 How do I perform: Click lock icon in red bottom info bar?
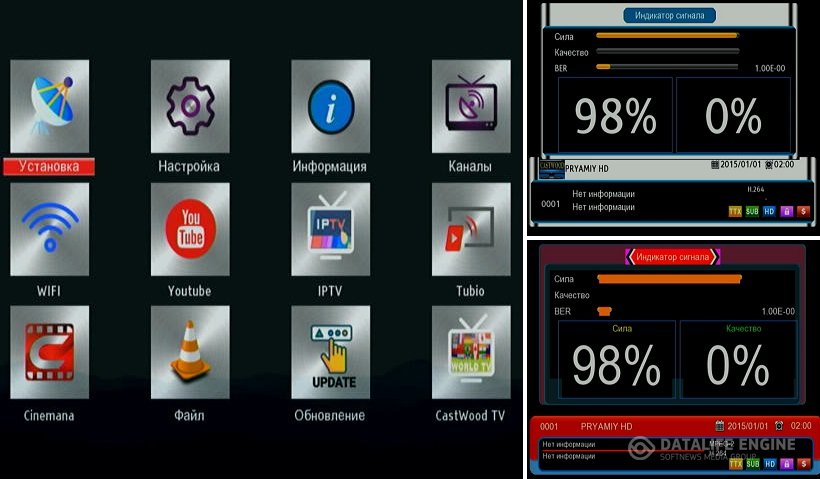[x=787, y=463]
